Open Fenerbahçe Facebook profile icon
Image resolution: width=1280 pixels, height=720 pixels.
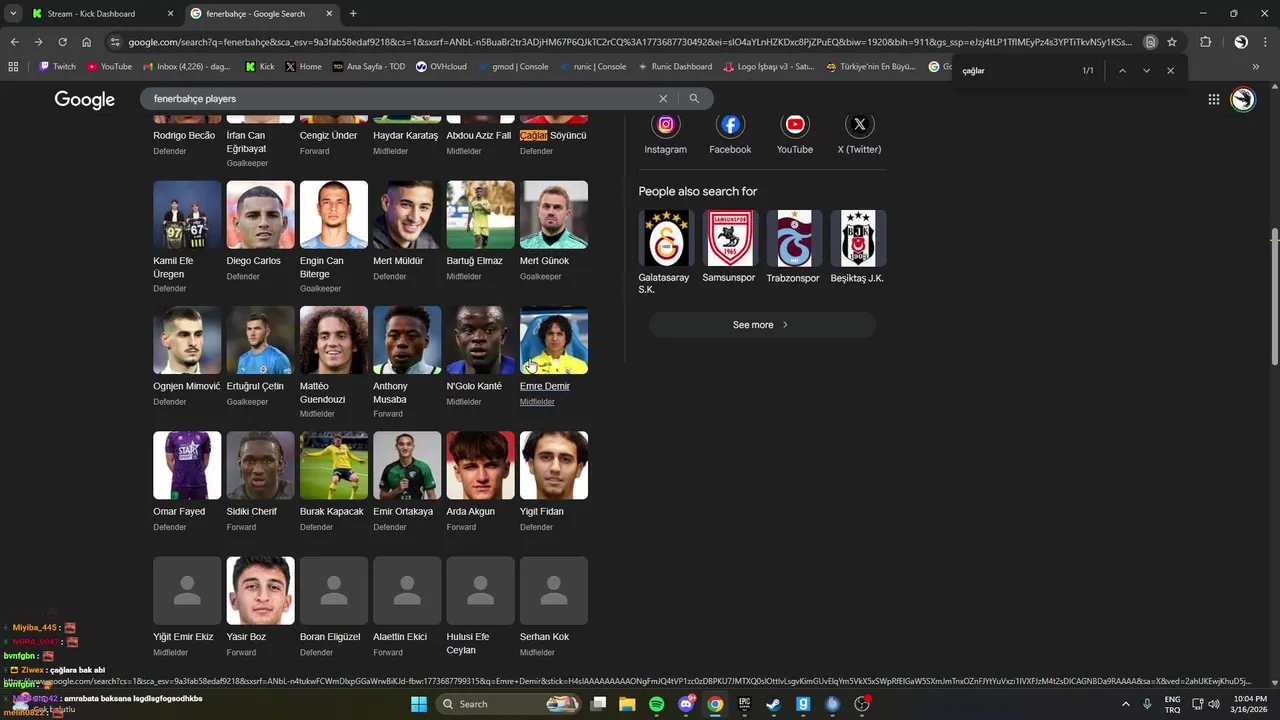point(730,125)
